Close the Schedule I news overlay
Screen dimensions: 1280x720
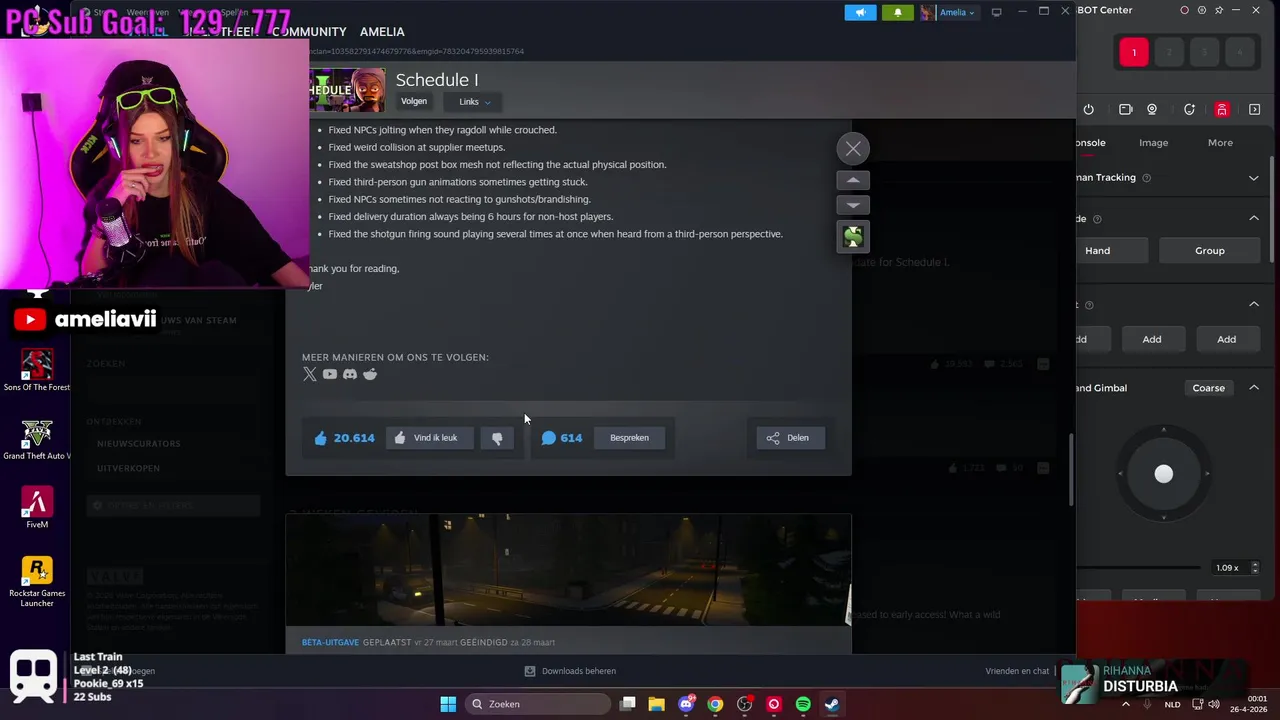click(853, 149)
